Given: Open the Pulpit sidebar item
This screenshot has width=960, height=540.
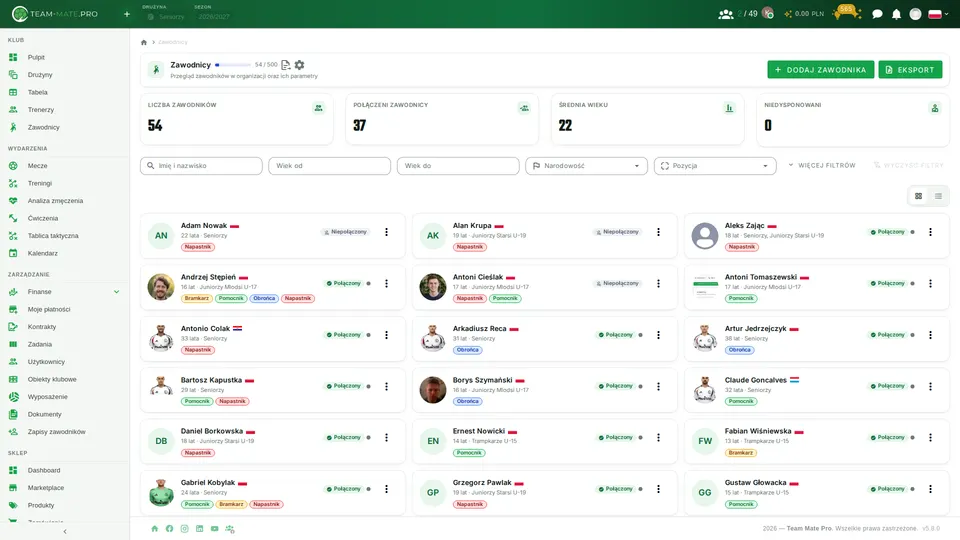Looking at the screenshot, I should point(36,57).
